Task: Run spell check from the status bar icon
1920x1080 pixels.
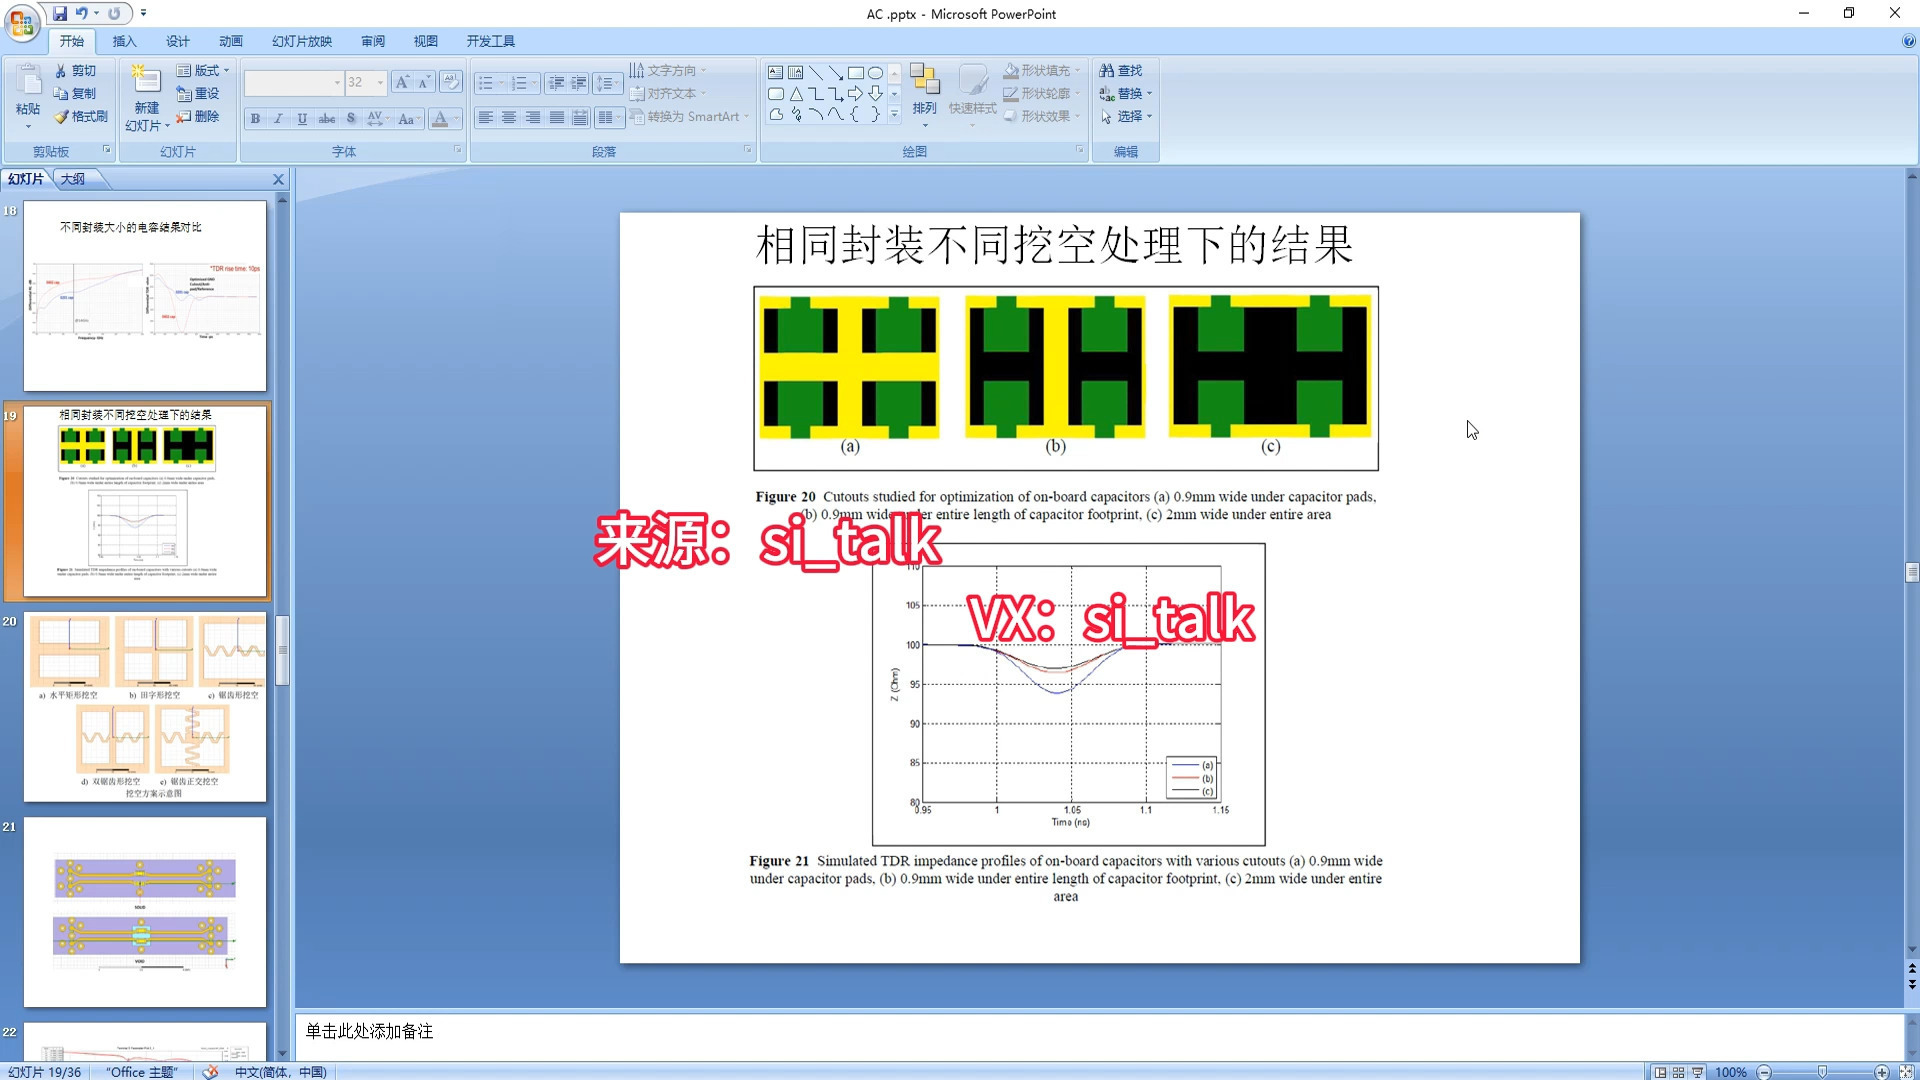Action: point(210,1072)
